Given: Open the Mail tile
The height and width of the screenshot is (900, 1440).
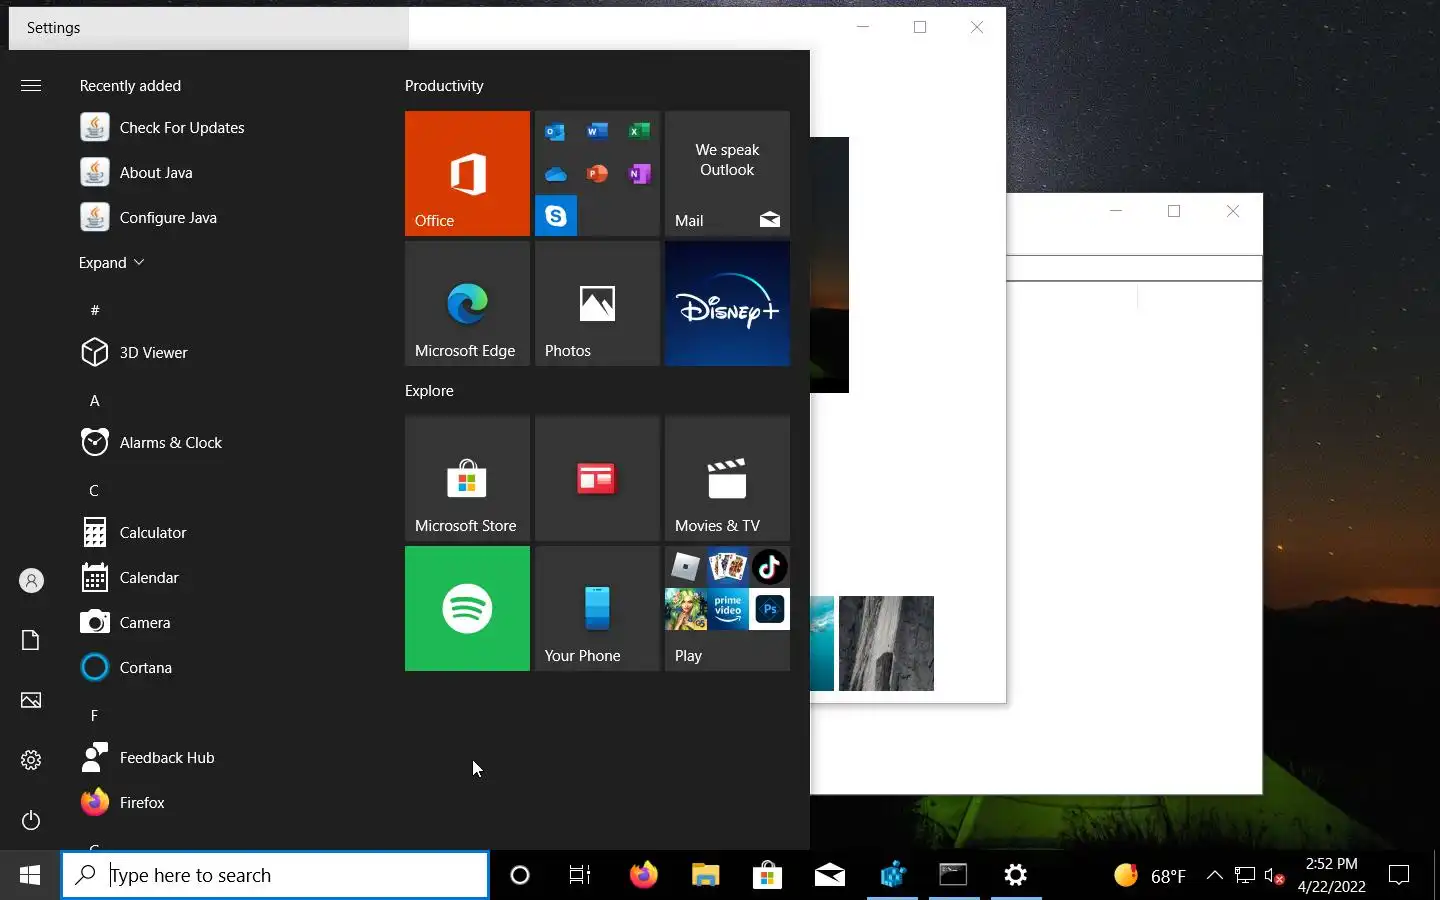Looking at the screenshot, I should click(x=727, y=173).
